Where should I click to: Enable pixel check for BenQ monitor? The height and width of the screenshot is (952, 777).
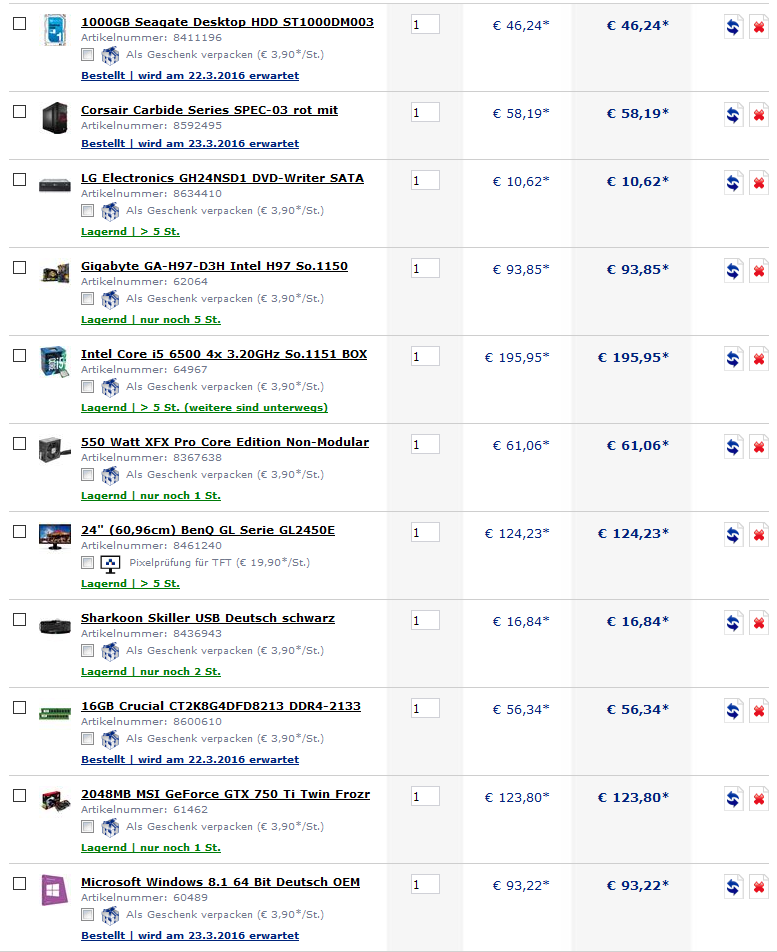pos(88,563)
